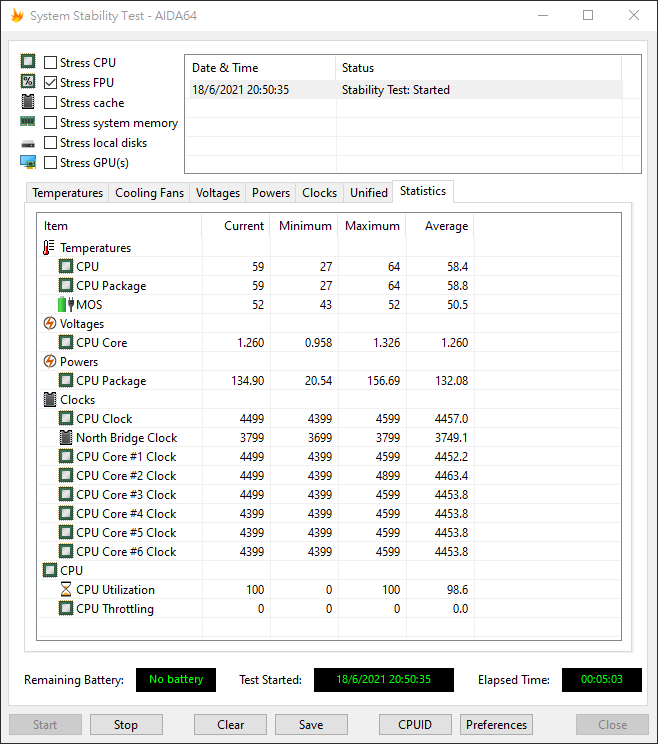Click the percent icon beside Stress FPU
Screen dimensions: 658x744
coord(28,82)
